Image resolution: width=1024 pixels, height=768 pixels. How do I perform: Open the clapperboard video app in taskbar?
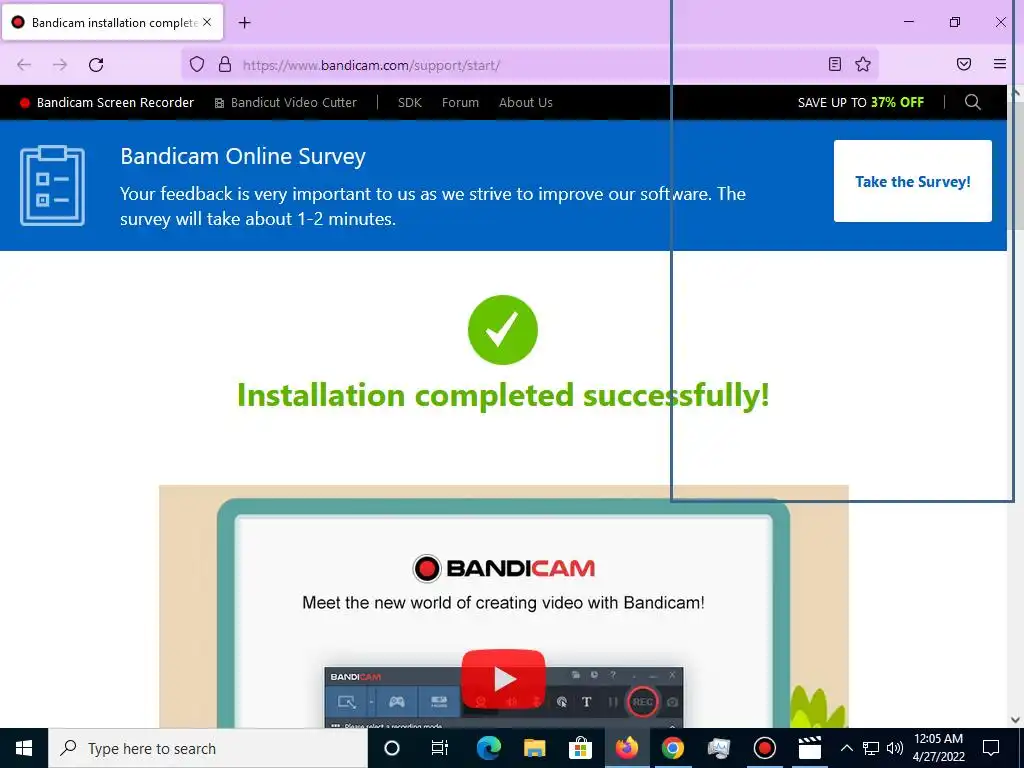click(x=810, y=748)
